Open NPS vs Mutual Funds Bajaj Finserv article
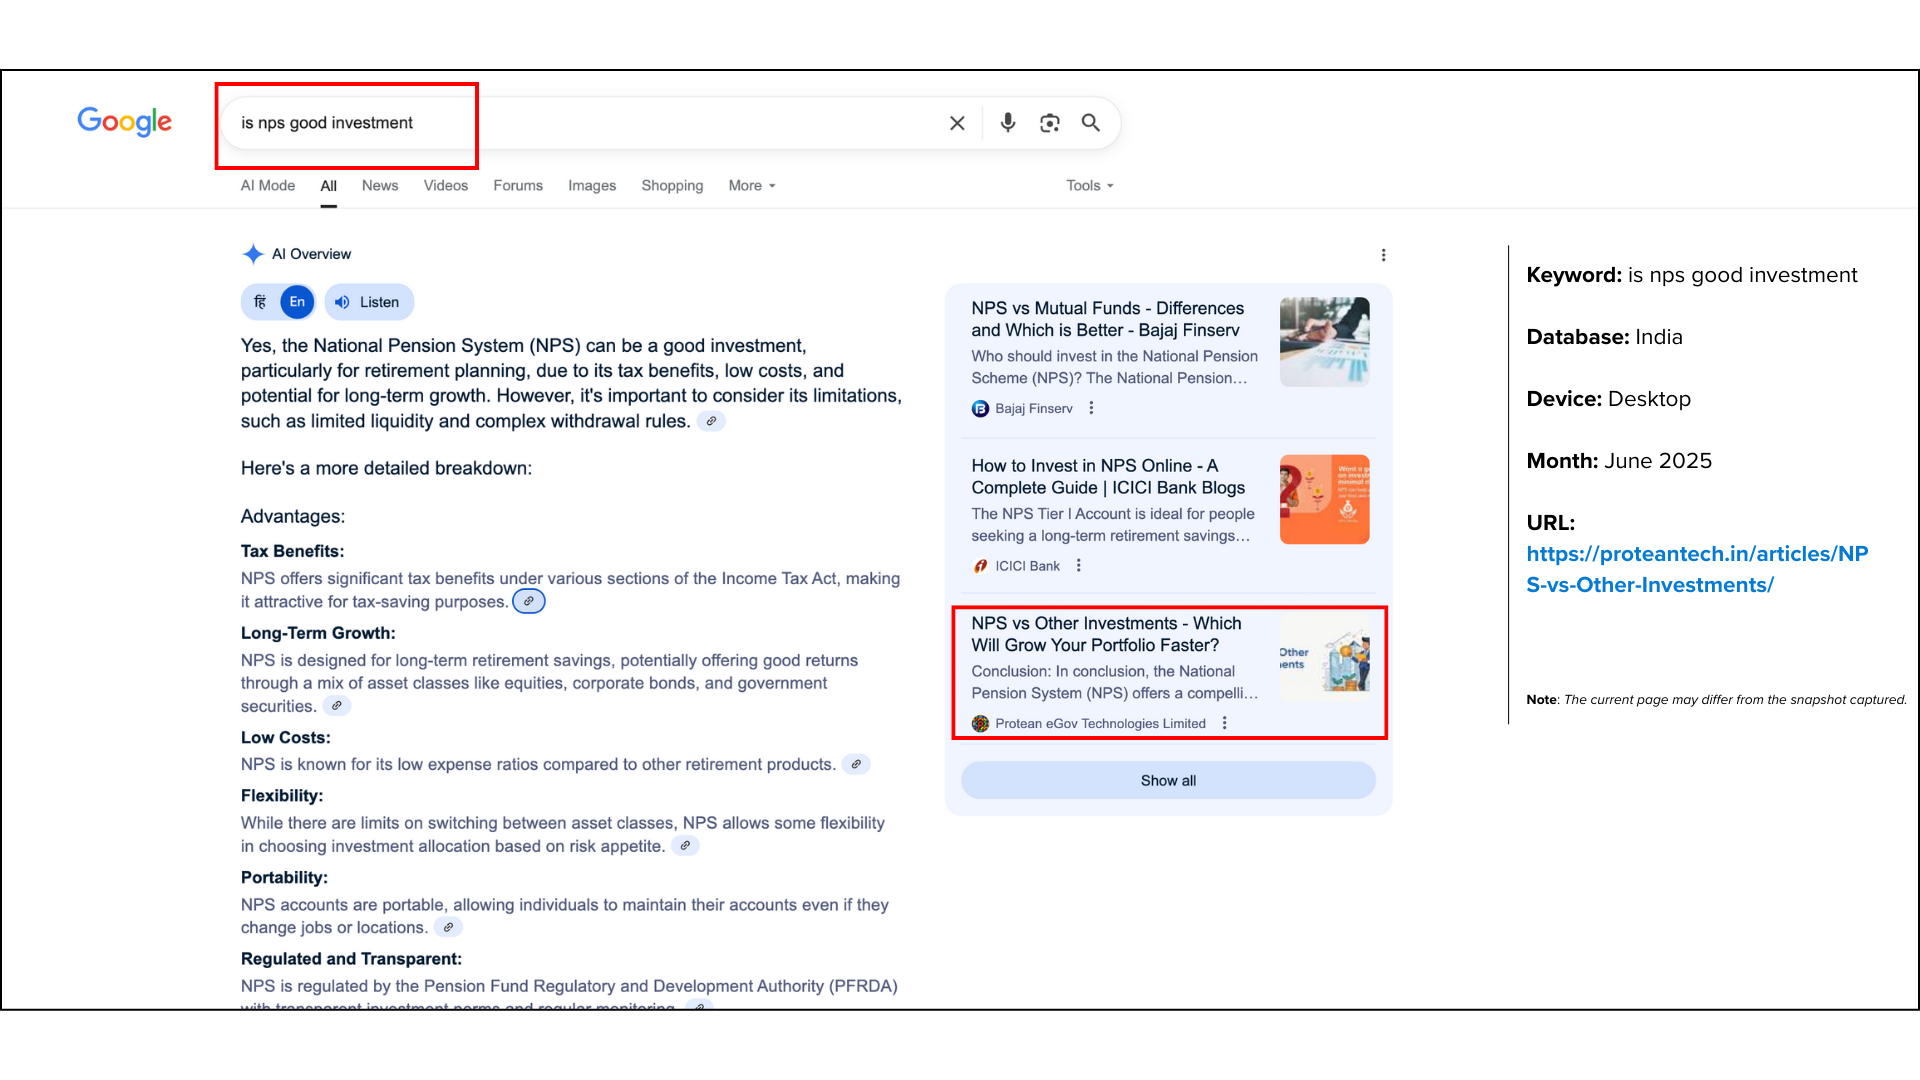The image size is (1920, 1080). (x=1107, y=319)
